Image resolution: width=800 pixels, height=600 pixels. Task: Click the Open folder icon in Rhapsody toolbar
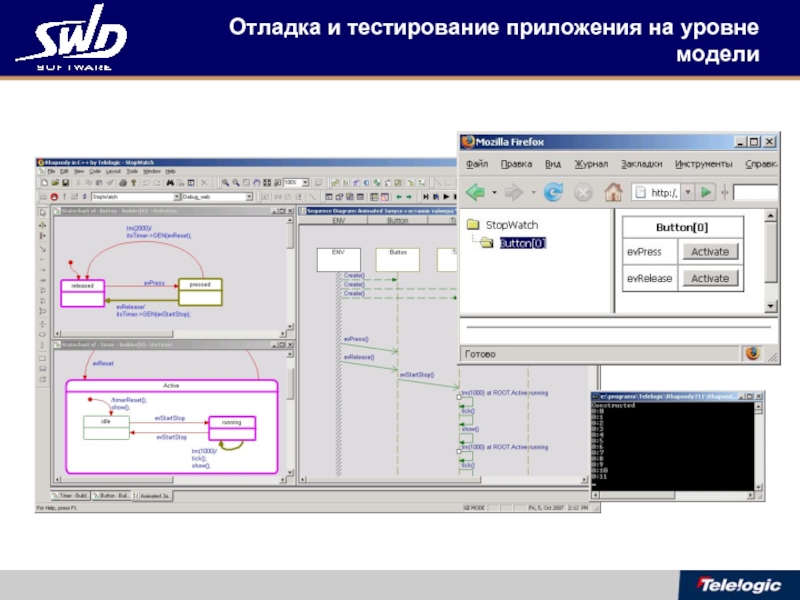55,183
